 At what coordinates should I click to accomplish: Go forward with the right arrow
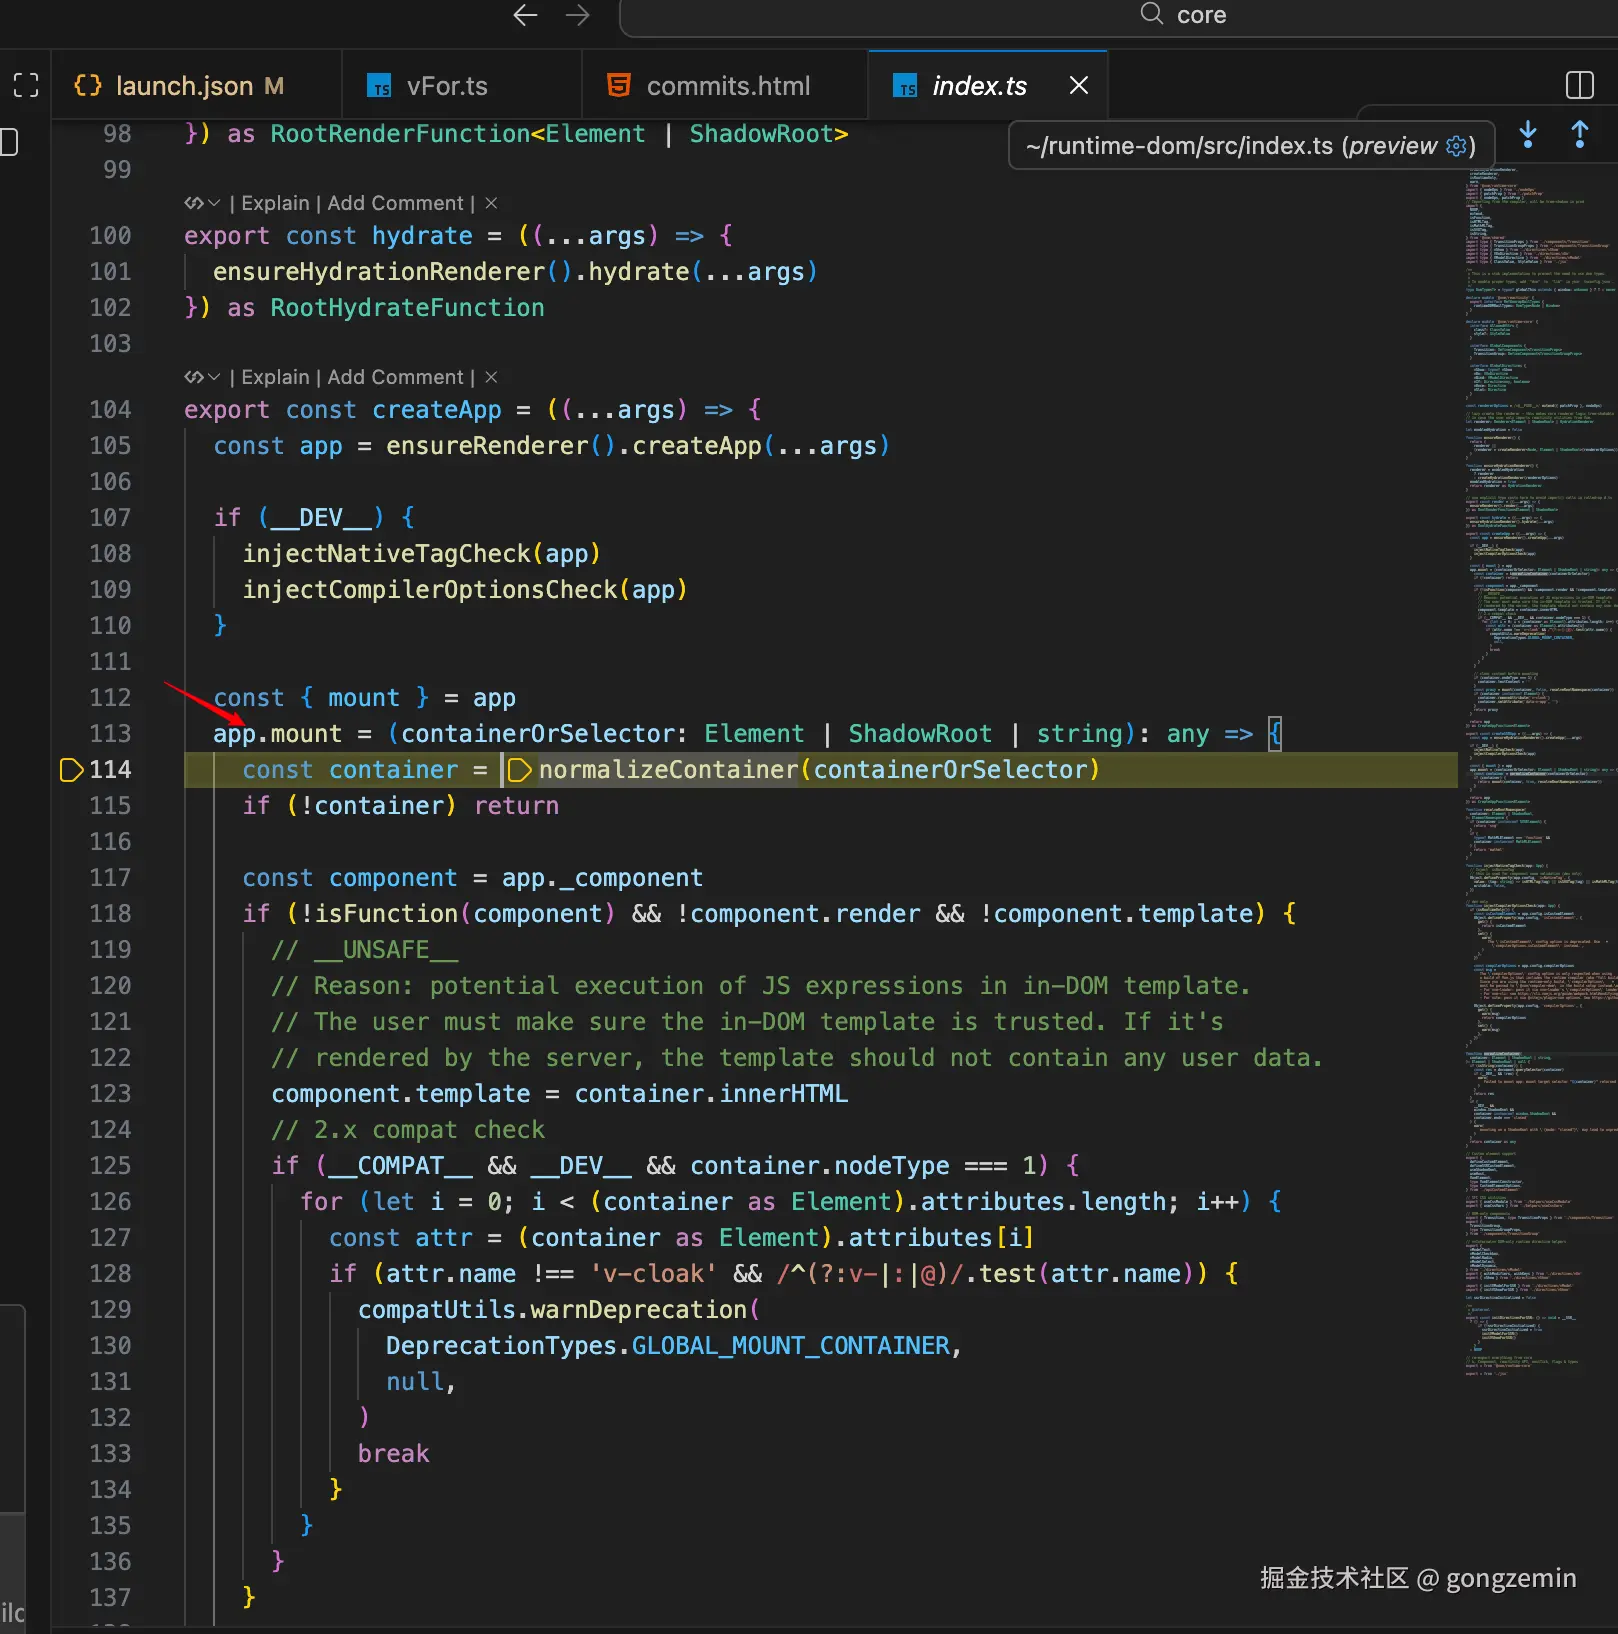[577, 15]
